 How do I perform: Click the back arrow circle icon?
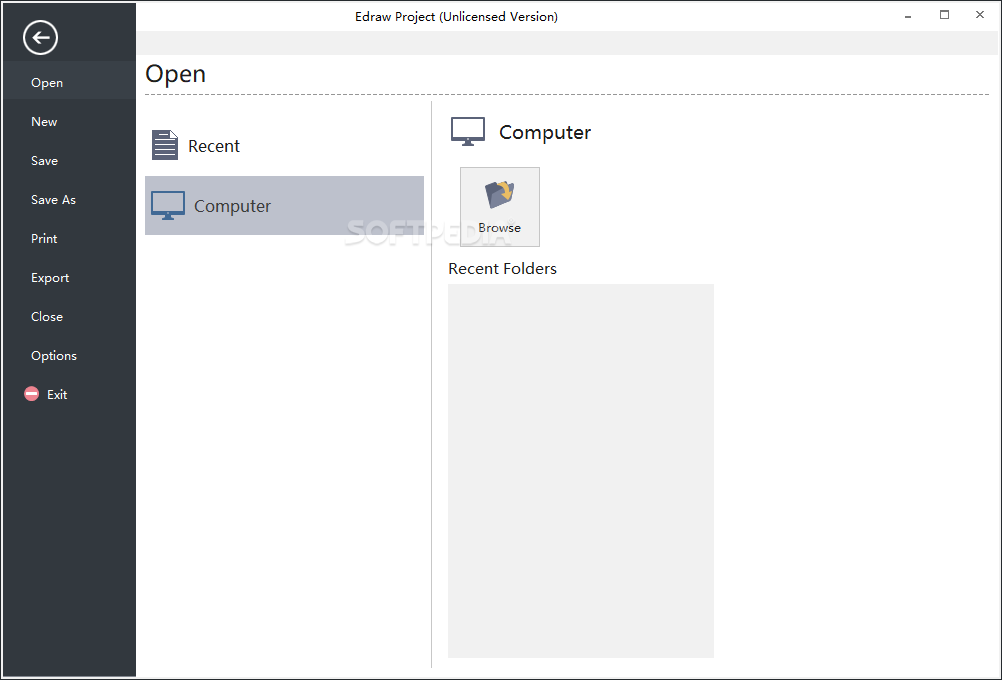pyautogui.click(x=40, y=38)
